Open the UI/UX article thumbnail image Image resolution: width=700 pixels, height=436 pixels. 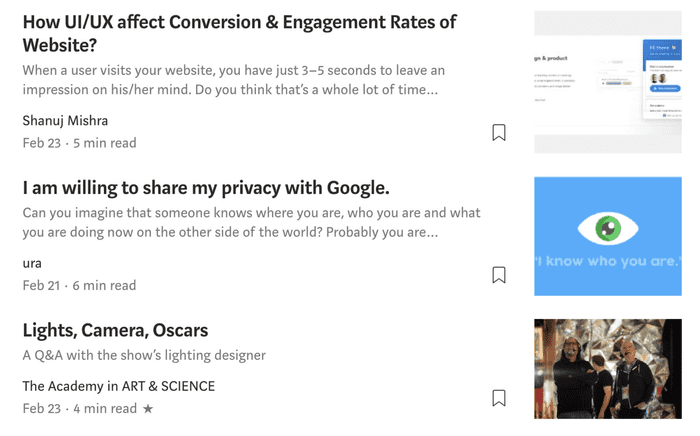coord(607,82)
